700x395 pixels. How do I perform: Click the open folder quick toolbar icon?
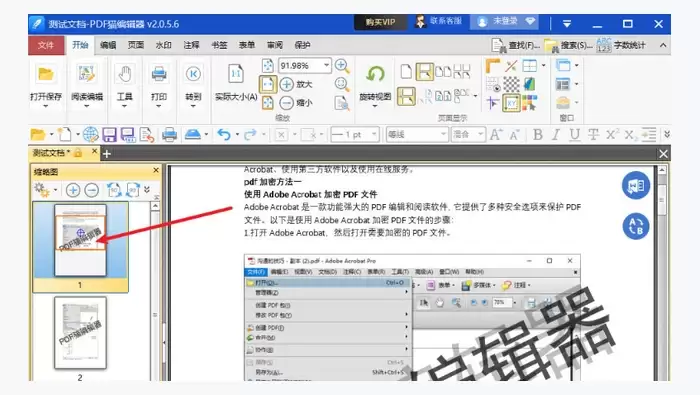[38, 134]
